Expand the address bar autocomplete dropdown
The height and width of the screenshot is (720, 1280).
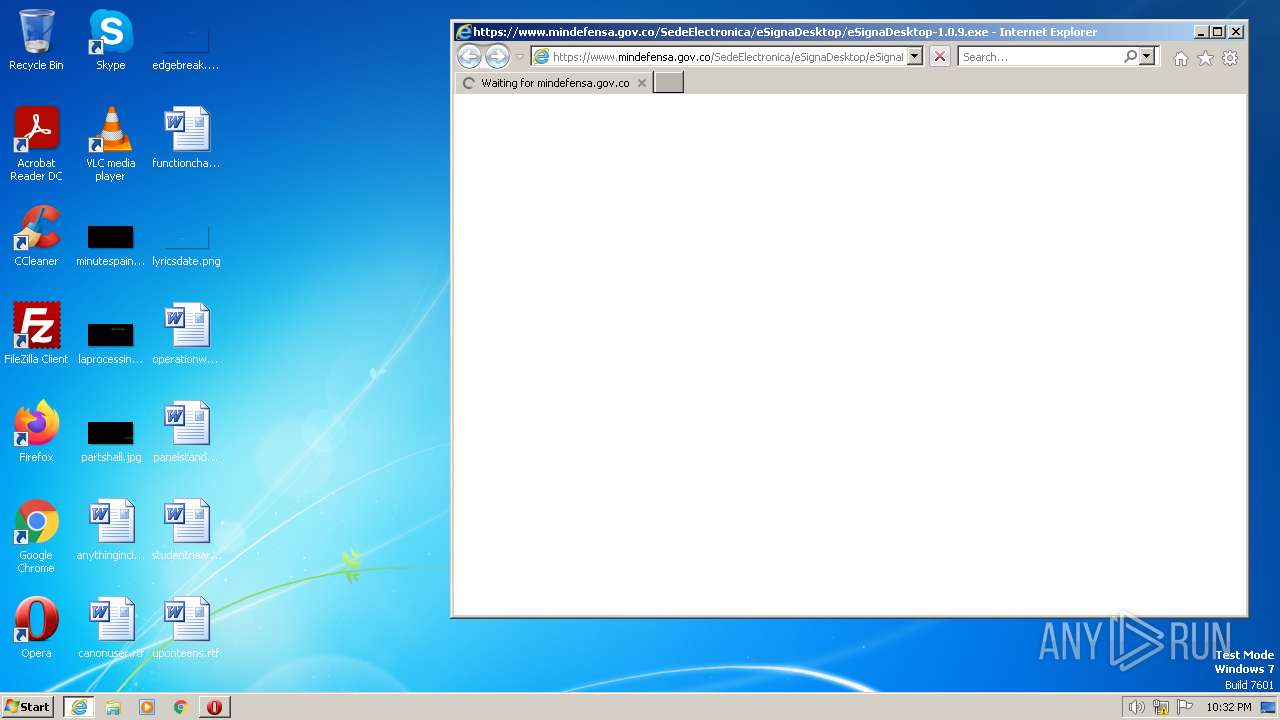pos(914,57)
